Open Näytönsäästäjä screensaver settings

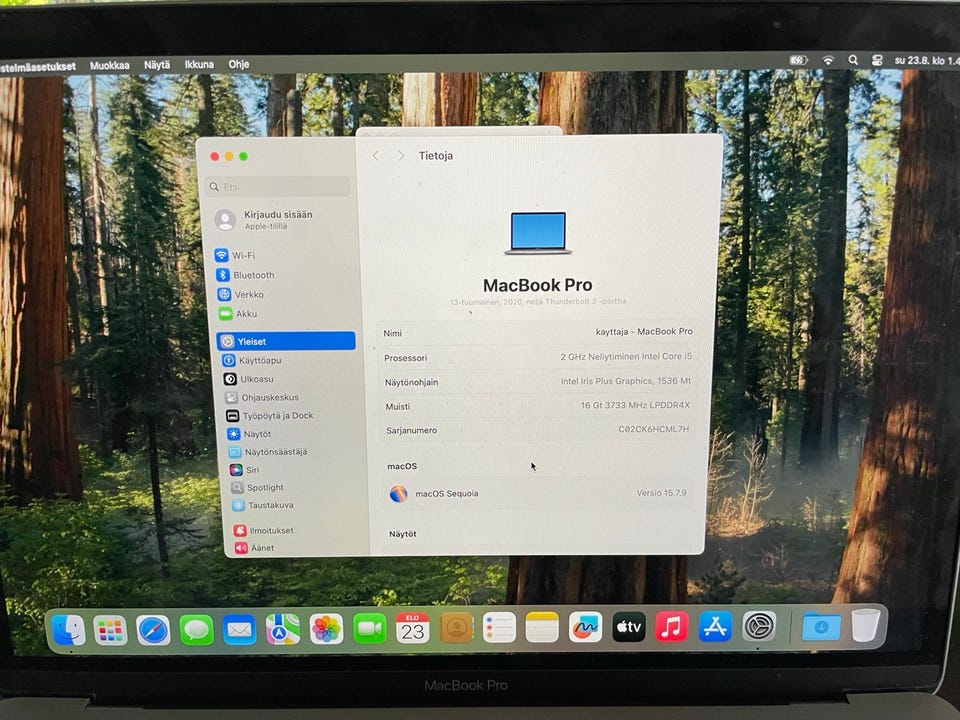coord(268,452)
